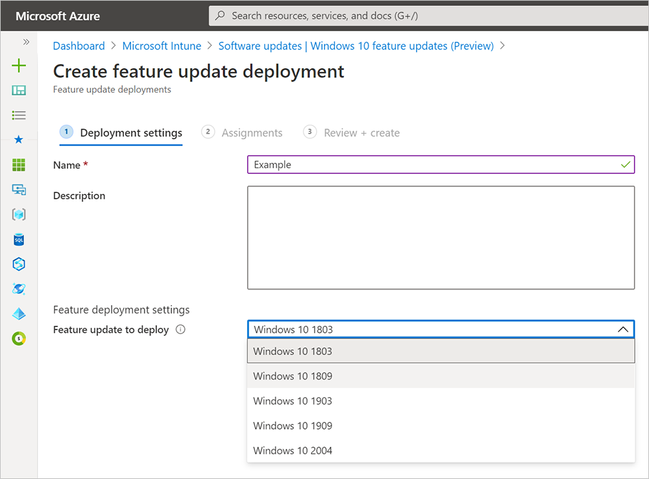Choose Windows 10 1809 from the list
This screenshot has width=649, height=479.
tap(441, 376)
